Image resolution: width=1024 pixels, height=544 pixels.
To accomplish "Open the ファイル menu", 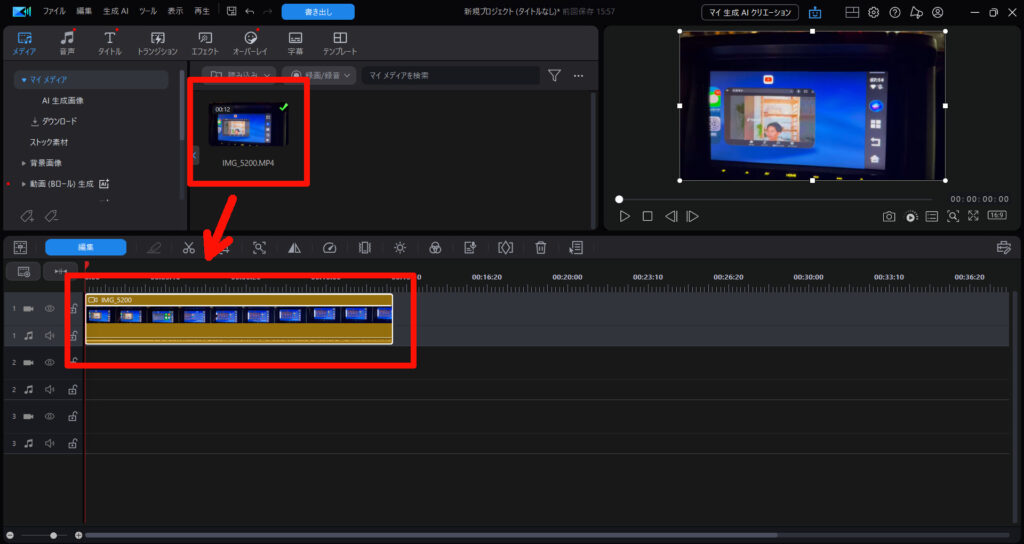I will click(54, 11).
